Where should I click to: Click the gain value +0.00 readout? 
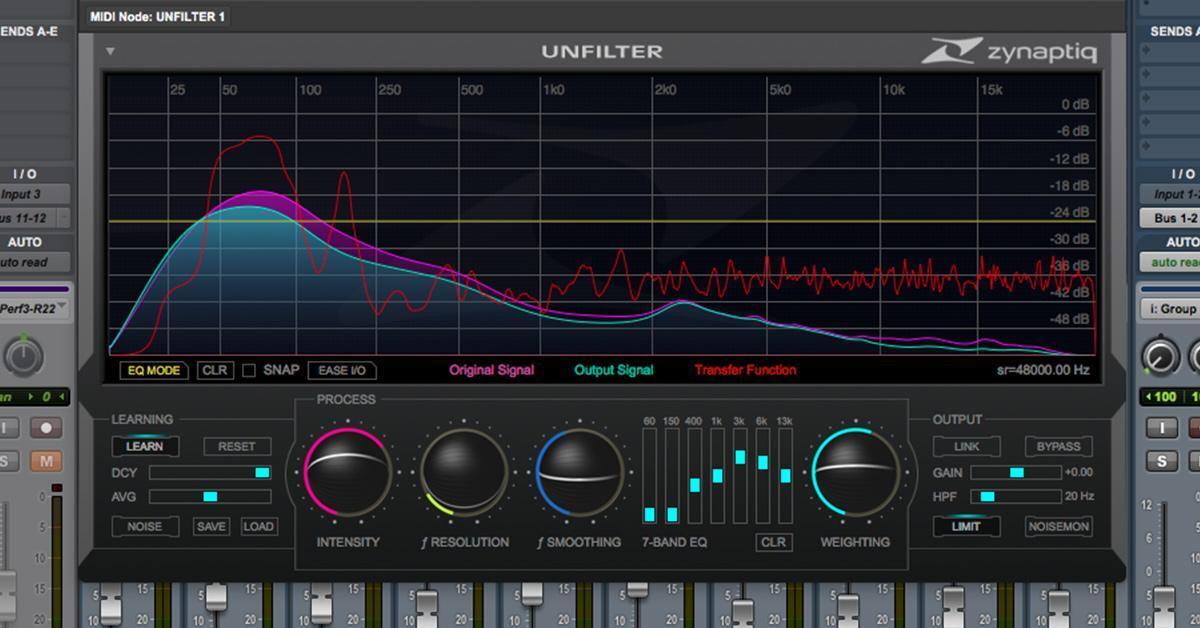click(x=1079, y=472)
